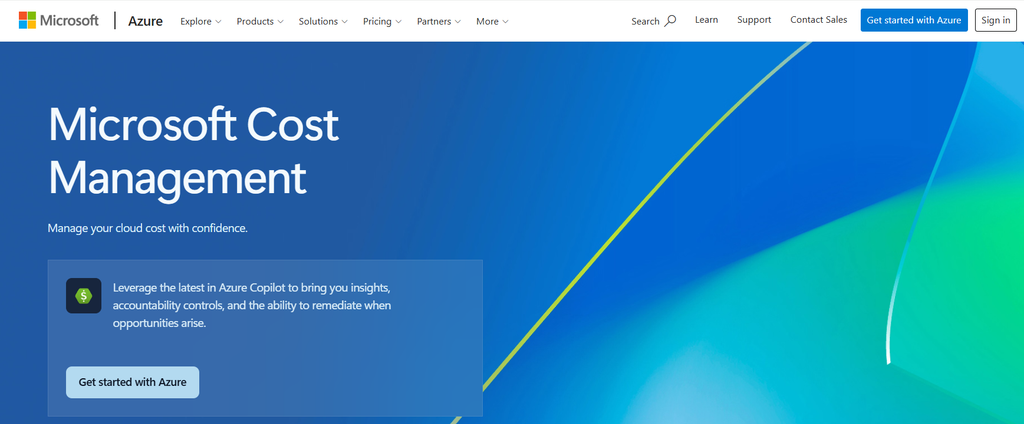Click 'Manage your cloud cost with confidence.' text
Screen dimensions: 1024x424
point(148,229)
